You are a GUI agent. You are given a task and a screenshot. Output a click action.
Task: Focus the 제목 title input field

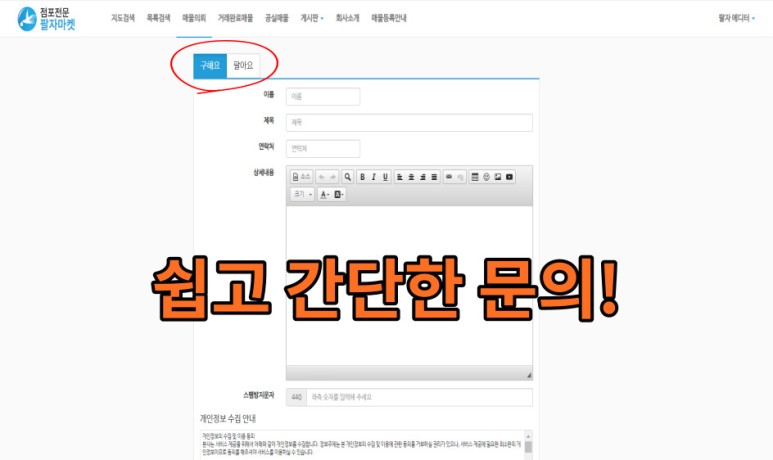pyautogui.click(x=409, y=122)
